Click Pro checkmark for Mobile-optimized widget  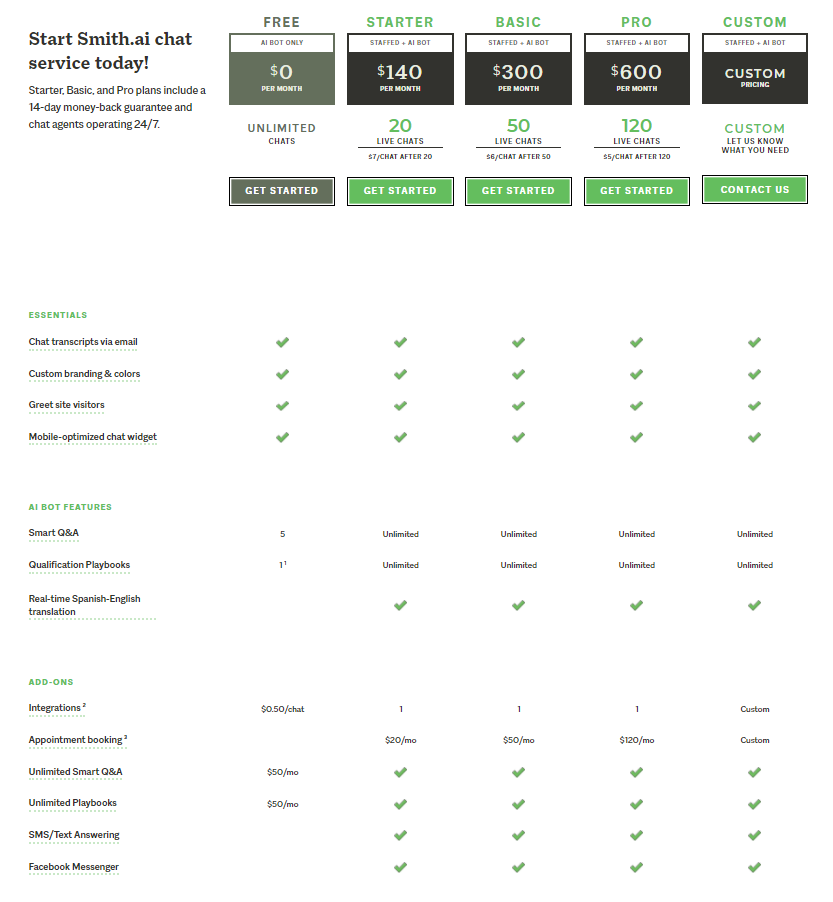pos(636,437)
